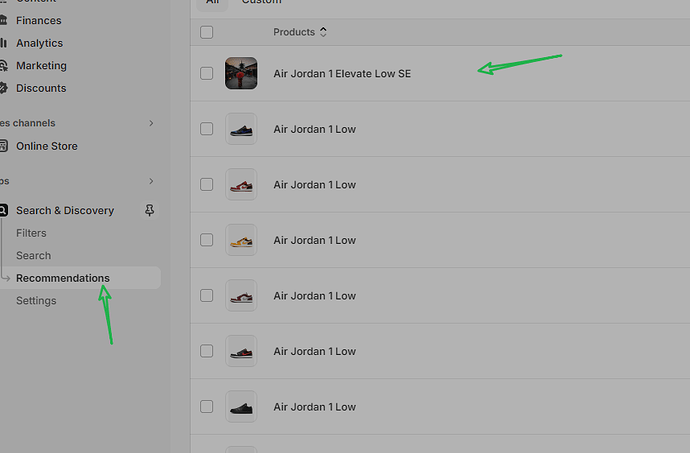Click the Marketing icon in the sidebar
Viewport: 690px width, 453px height.
click(5, 66)
